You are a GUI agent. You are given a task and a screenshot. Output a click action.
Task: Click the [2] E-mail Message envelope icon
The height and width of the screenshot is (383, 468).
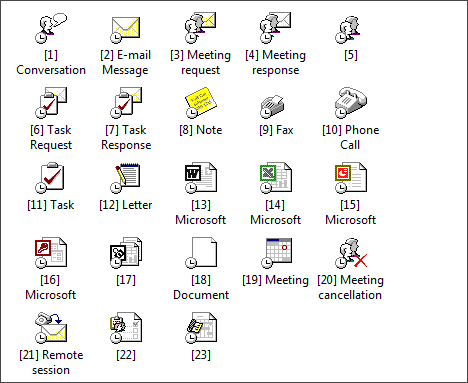coord(126,30)
